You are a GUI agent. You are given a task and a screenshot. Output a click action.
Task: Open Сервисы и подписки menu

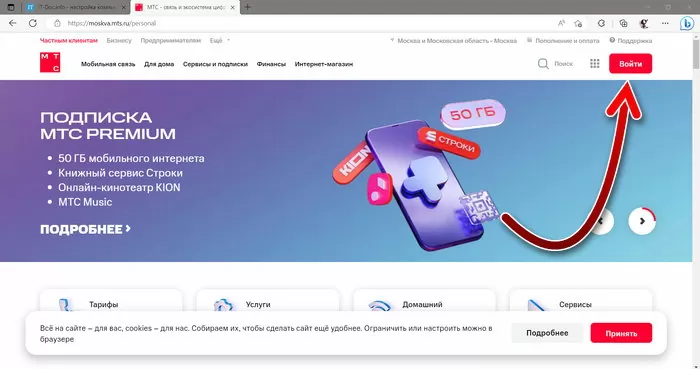click(215, 64)
